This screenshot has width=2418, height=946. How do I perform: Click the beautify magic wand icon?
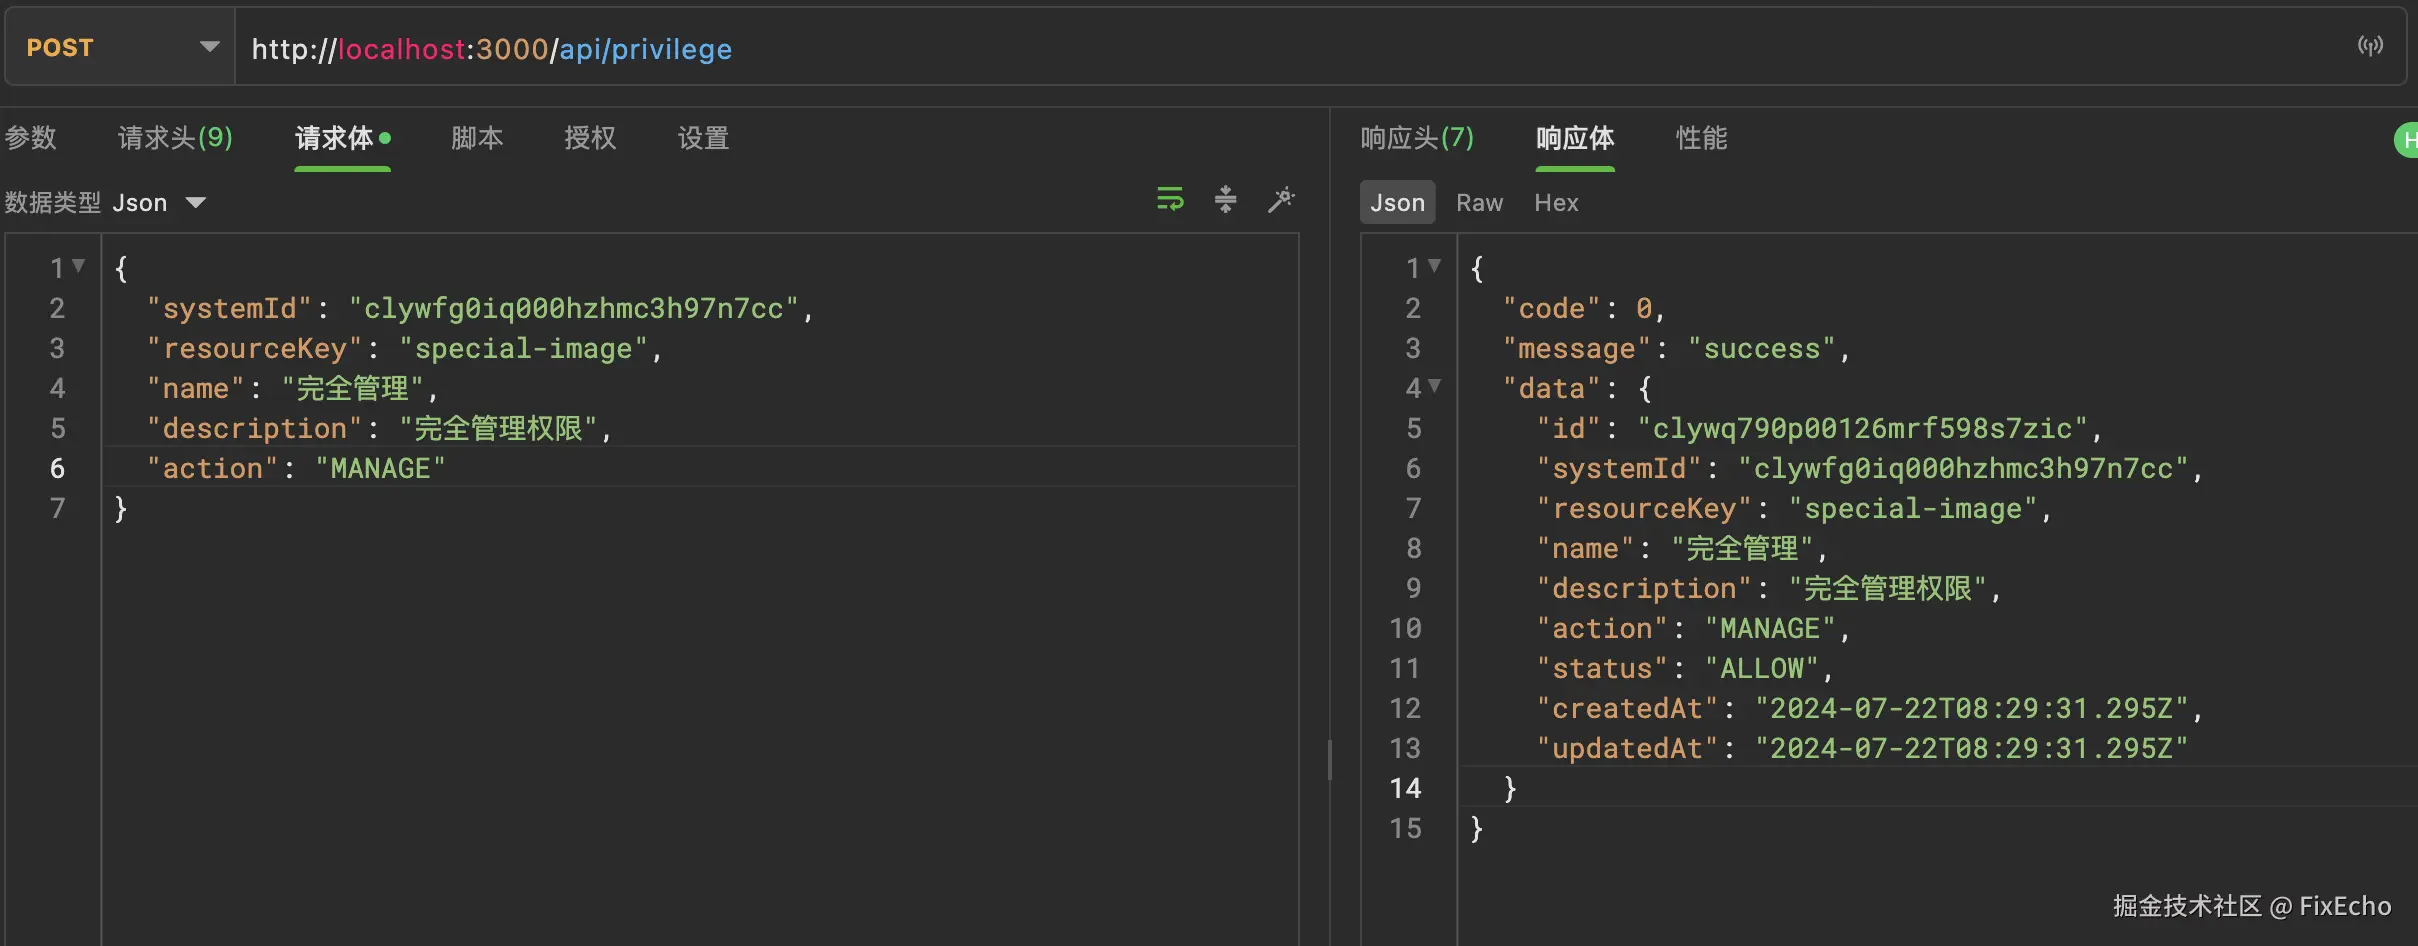click(1281, 199)
